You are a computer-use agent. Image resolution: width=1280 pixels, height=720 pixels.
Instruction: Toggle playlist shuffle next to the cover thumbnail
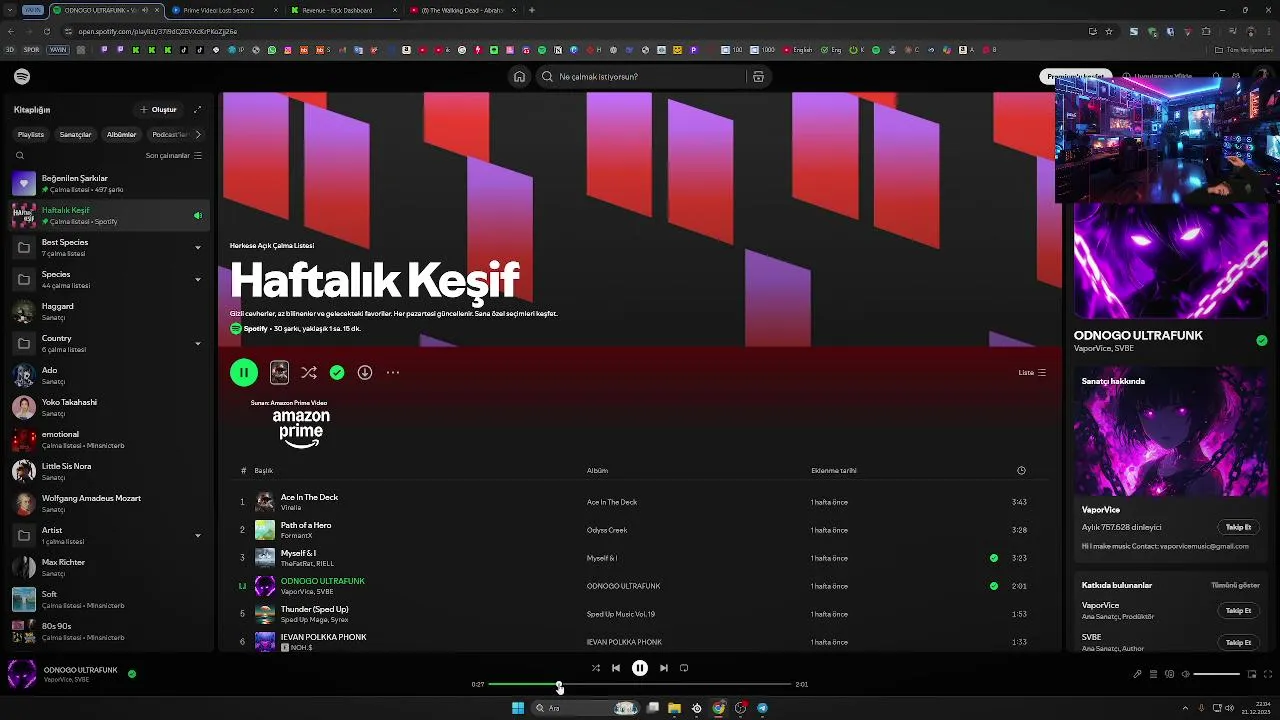click(x=309, y=373)
